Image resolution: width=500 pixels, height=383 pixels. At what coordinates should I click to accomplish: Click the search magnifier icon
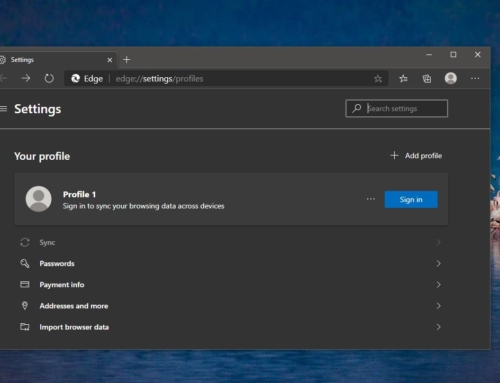[x=356, y=108]
